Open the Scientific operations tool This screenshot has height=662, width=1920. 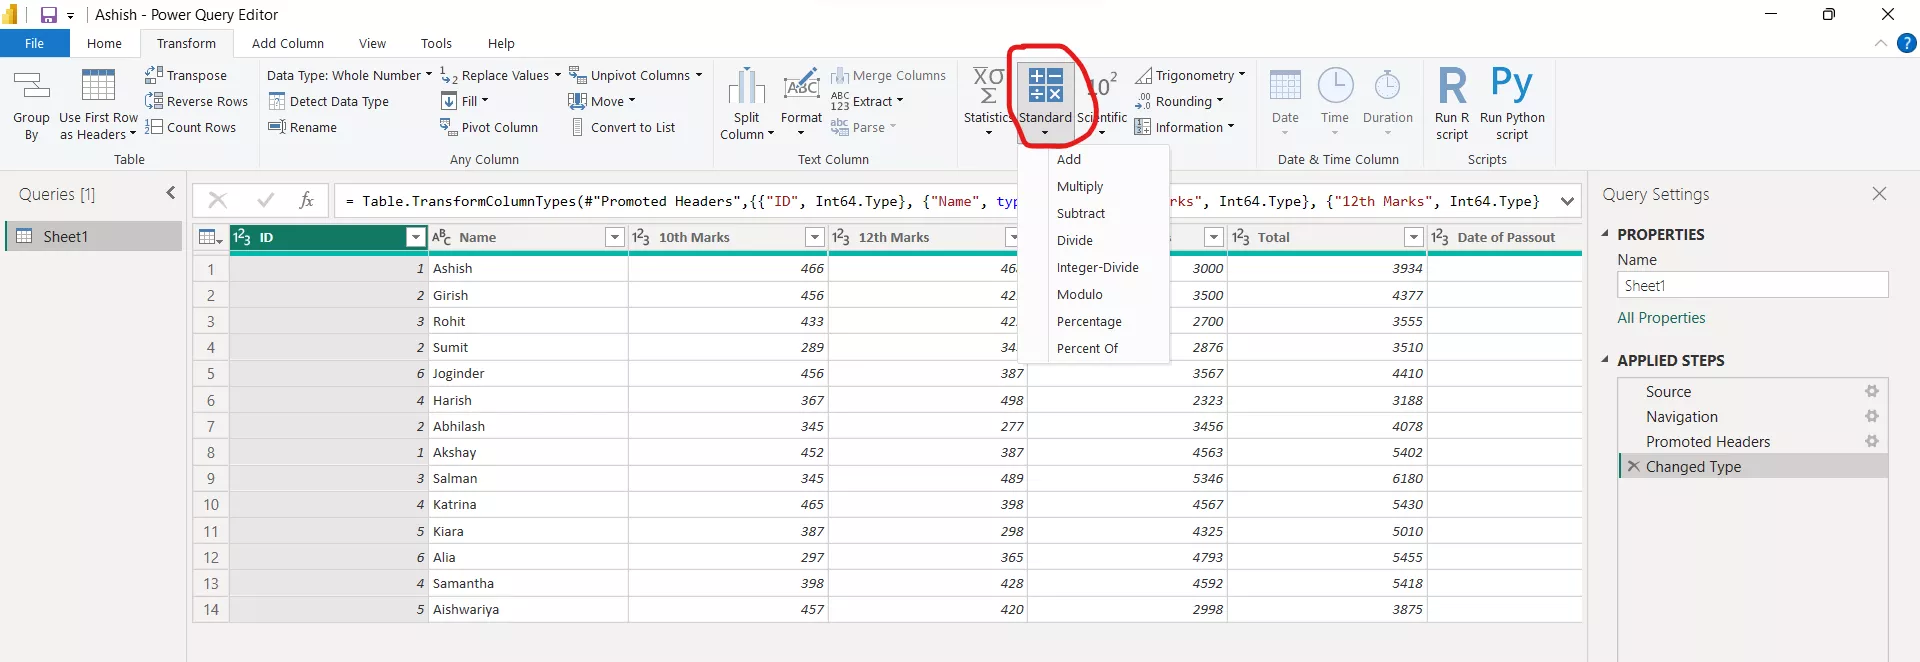click(x=1102, y=101)
